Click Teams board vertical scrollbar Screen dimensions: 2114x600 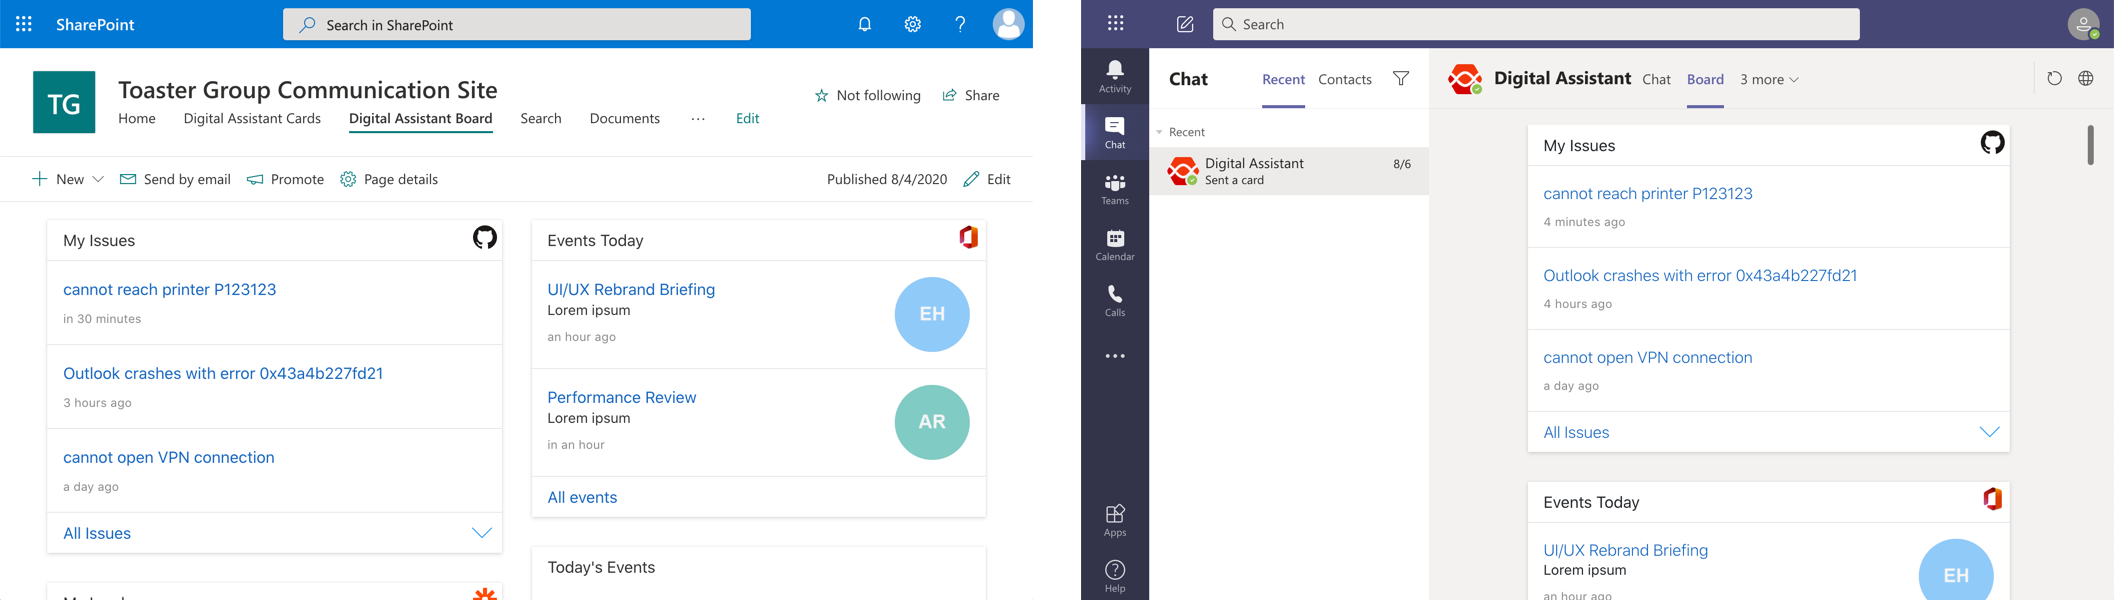tap(2090, 145)
